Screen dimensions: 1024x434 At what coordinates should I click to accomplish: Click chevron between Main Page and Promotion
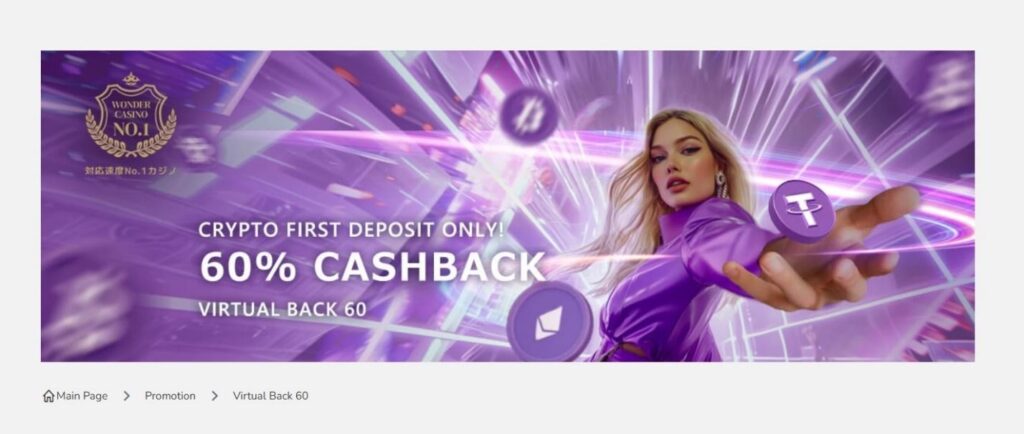pos(126,396)
